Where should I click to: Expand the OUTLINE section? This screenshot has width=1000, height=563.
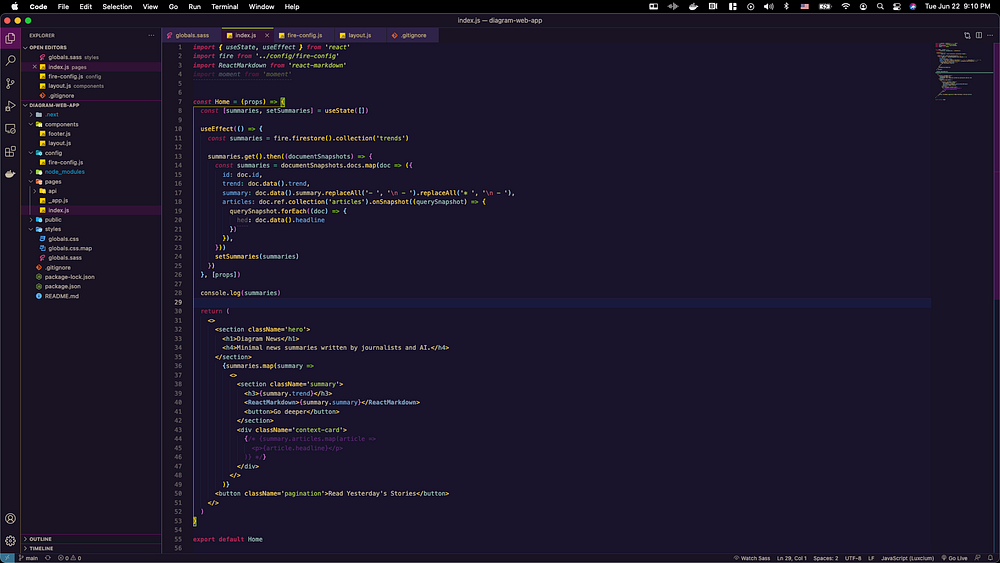point(40,539)
